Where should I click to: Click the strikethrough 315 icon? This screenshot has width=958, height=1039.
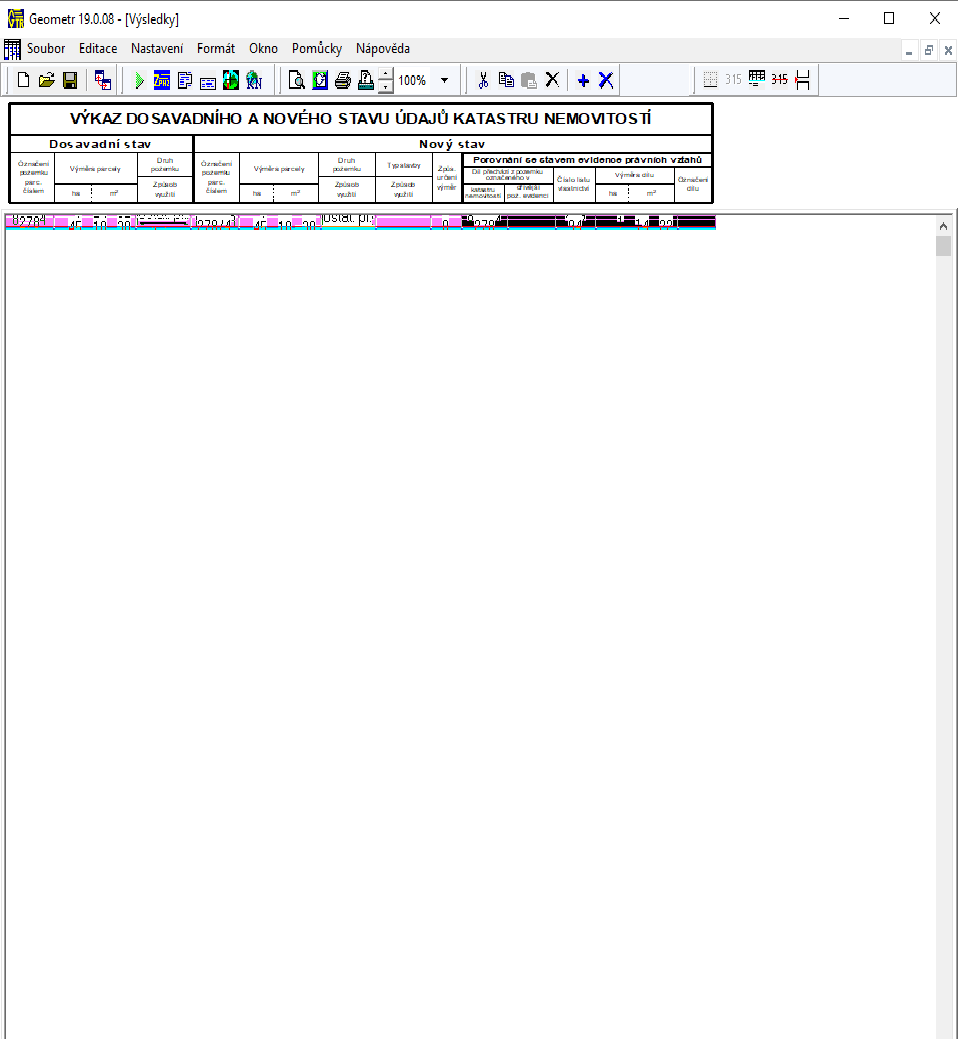779,80
